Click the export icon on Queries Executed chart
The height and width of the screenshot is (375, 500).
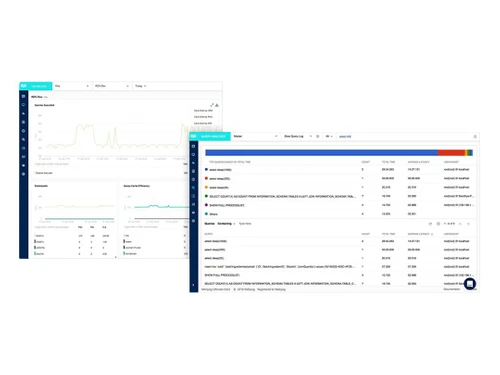pos(217,105)
